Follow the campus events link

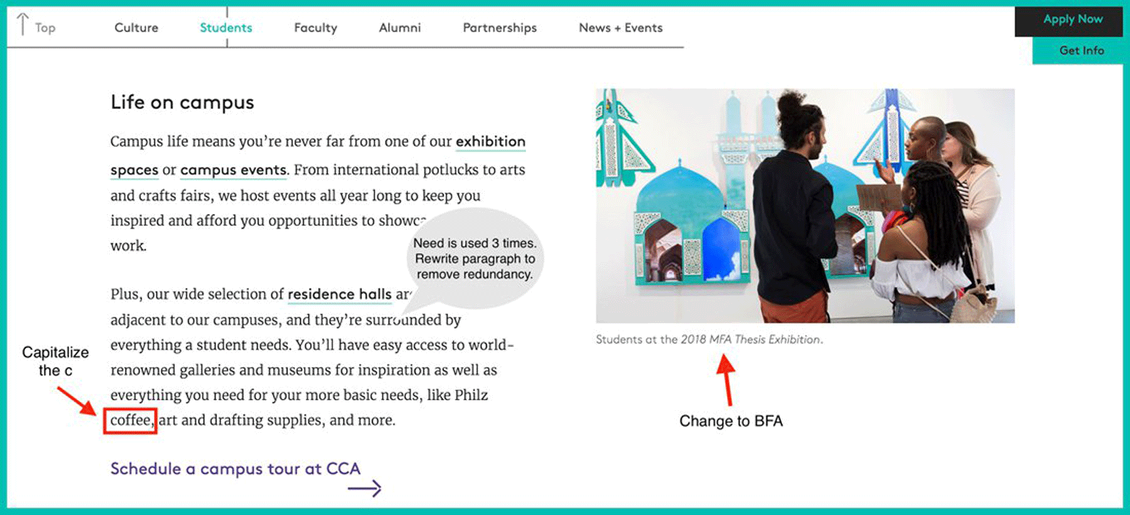233,171
